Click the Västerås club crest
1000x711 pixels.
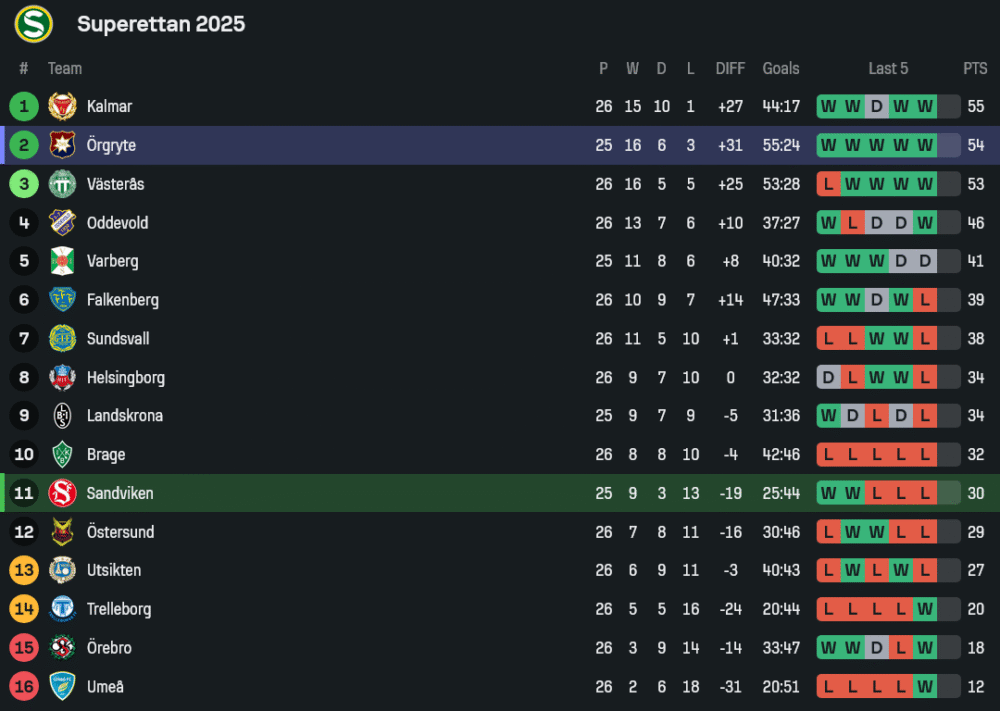tap(63, 184)
